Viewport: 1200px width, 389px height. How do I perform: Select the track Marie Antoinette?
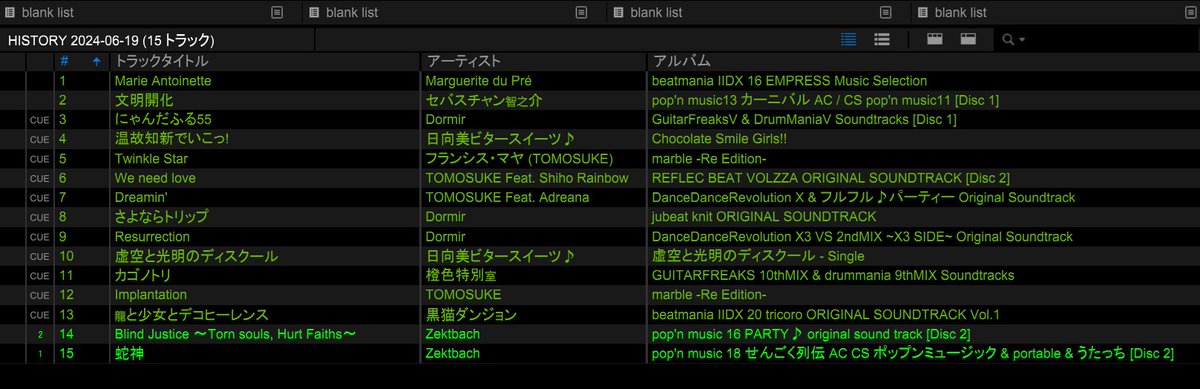163,81
